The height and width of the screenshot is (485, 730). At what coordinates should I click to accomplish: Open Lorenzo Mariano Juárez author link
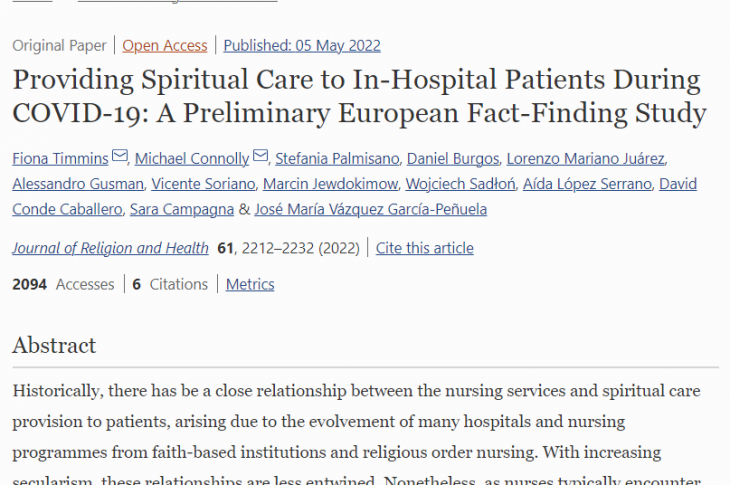coord(585,158)
